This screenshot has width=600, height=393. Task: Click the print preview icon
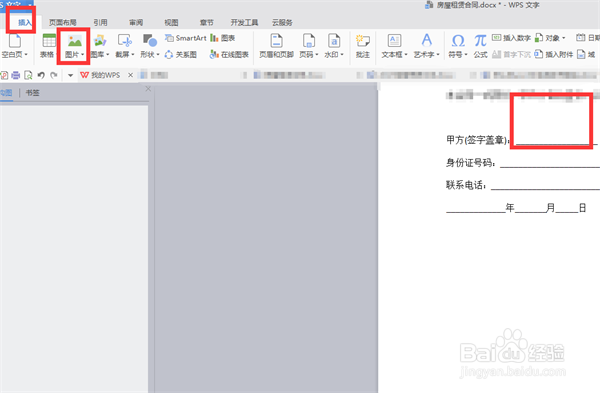tap(28, 75)
